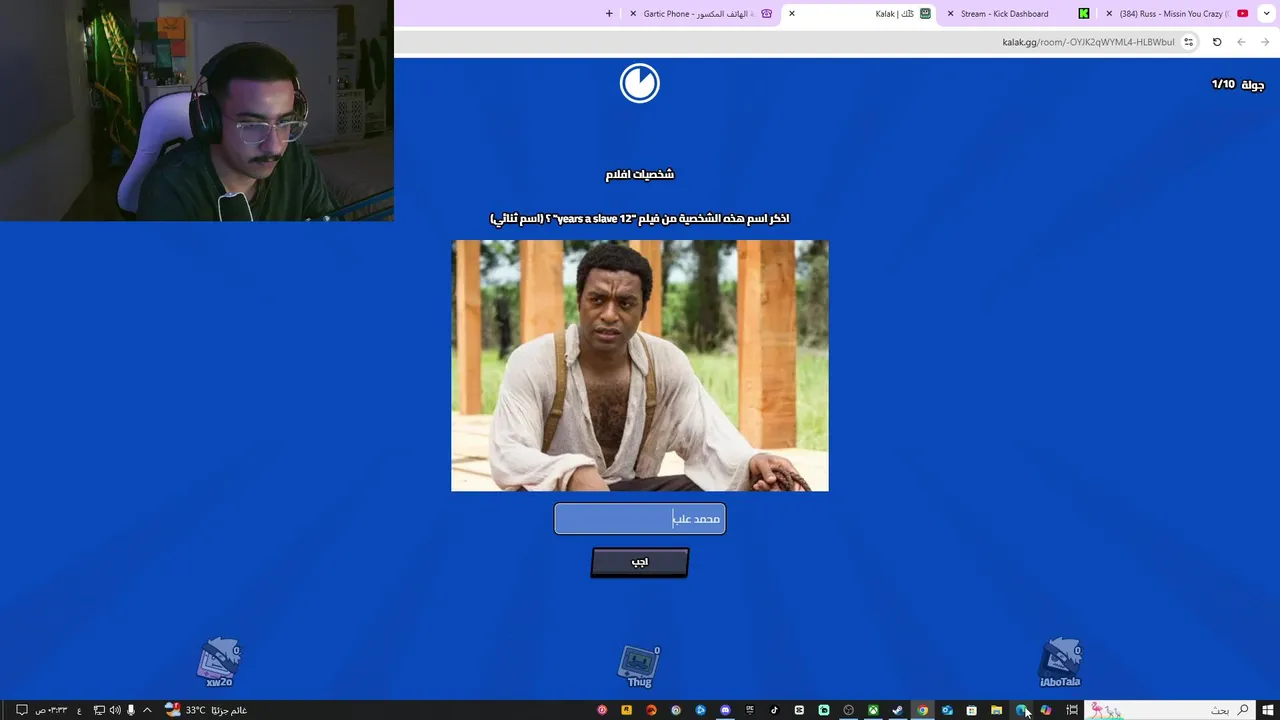Viewport: 1280px width, 720px height.
Task: Select the Kalak tab
Action: pyautogui.click(x=860, y=14)
